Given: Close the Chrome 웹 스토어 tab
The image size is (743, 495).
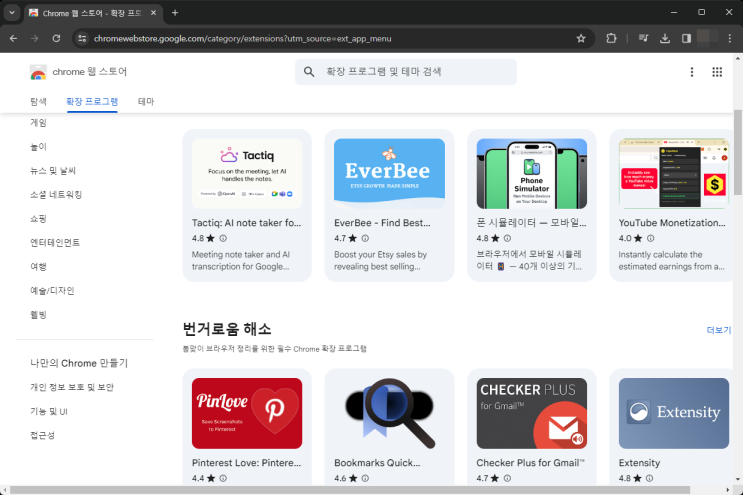Looking at the screenshot, I should (154, 13).
